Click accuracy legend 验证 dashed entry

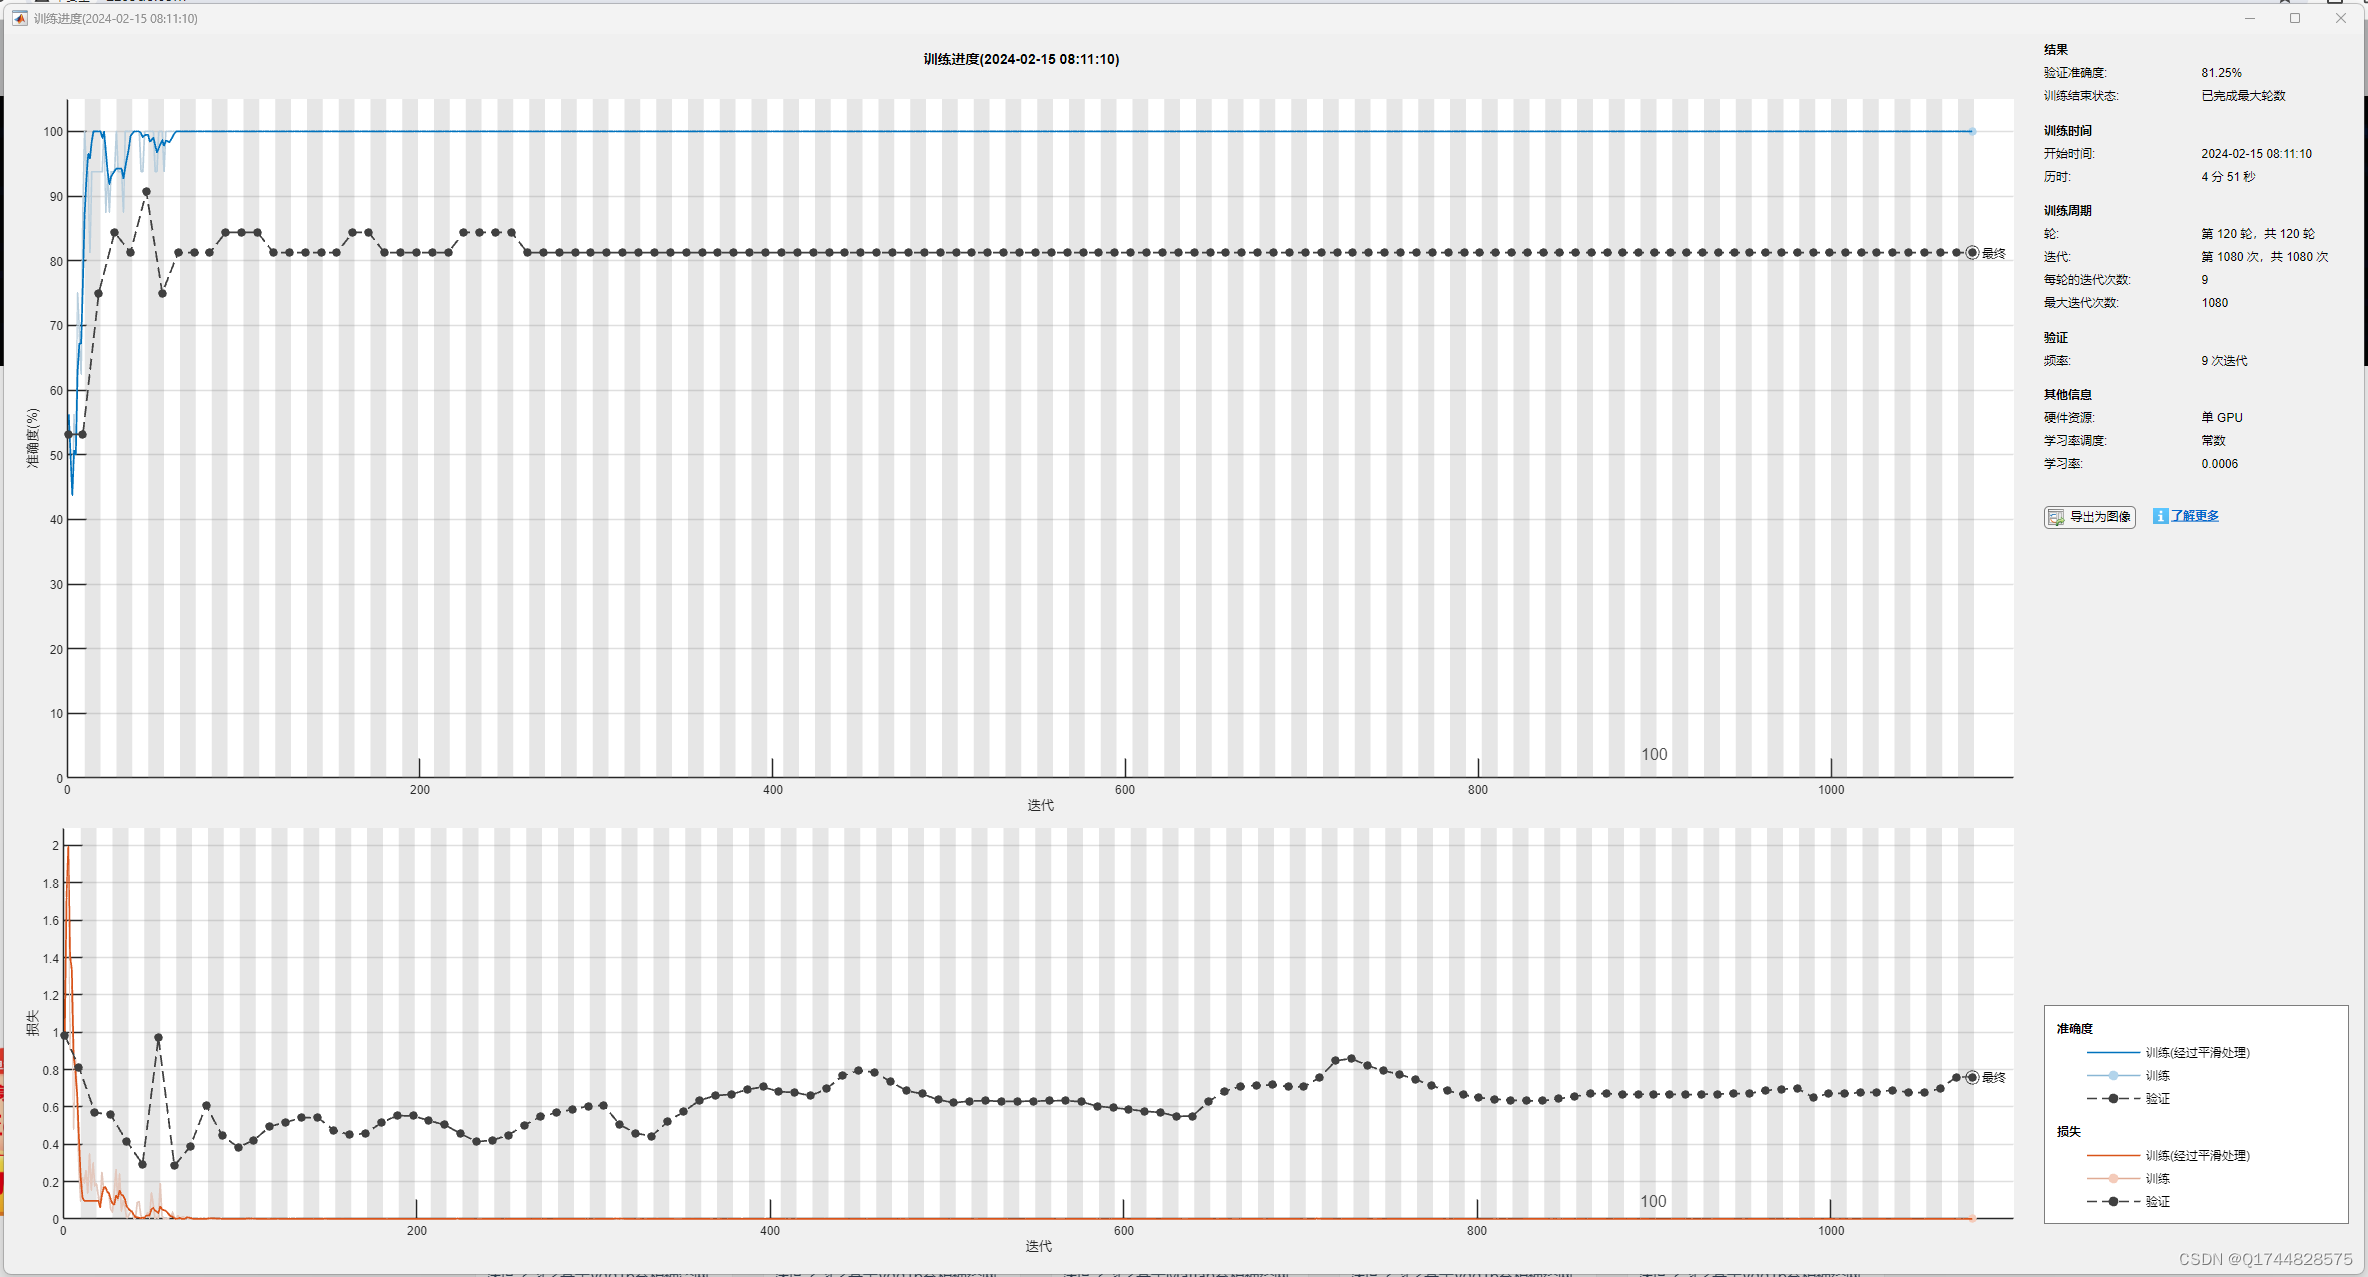[2128, 1099]
